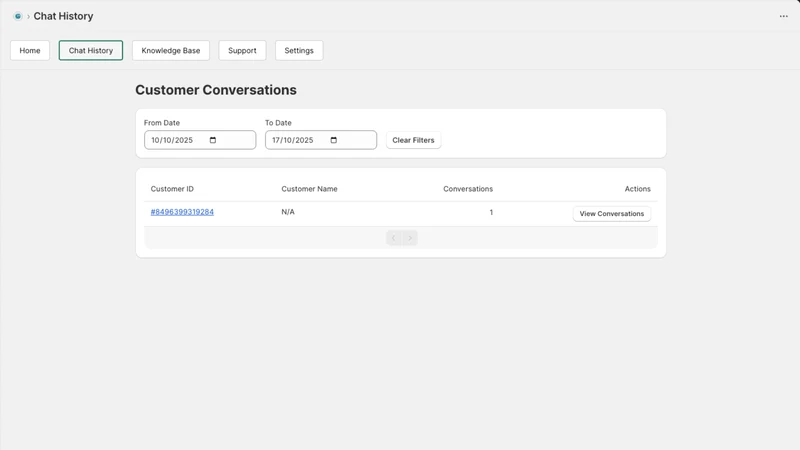The height and width of the screenshot is (450, 800).
Task: Click the View Conversations button
Action: (x=612, y=214)
